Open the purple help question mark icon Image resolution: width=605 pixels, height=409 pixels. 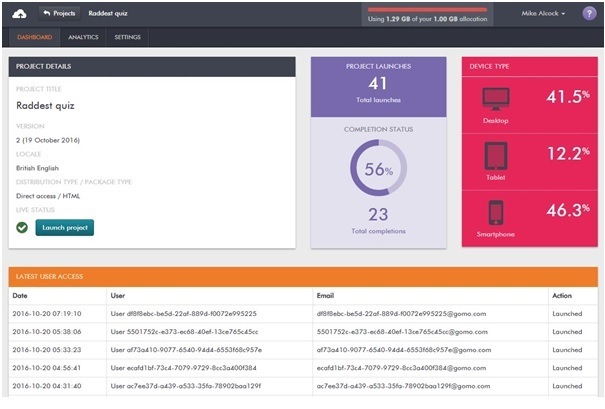589,14
